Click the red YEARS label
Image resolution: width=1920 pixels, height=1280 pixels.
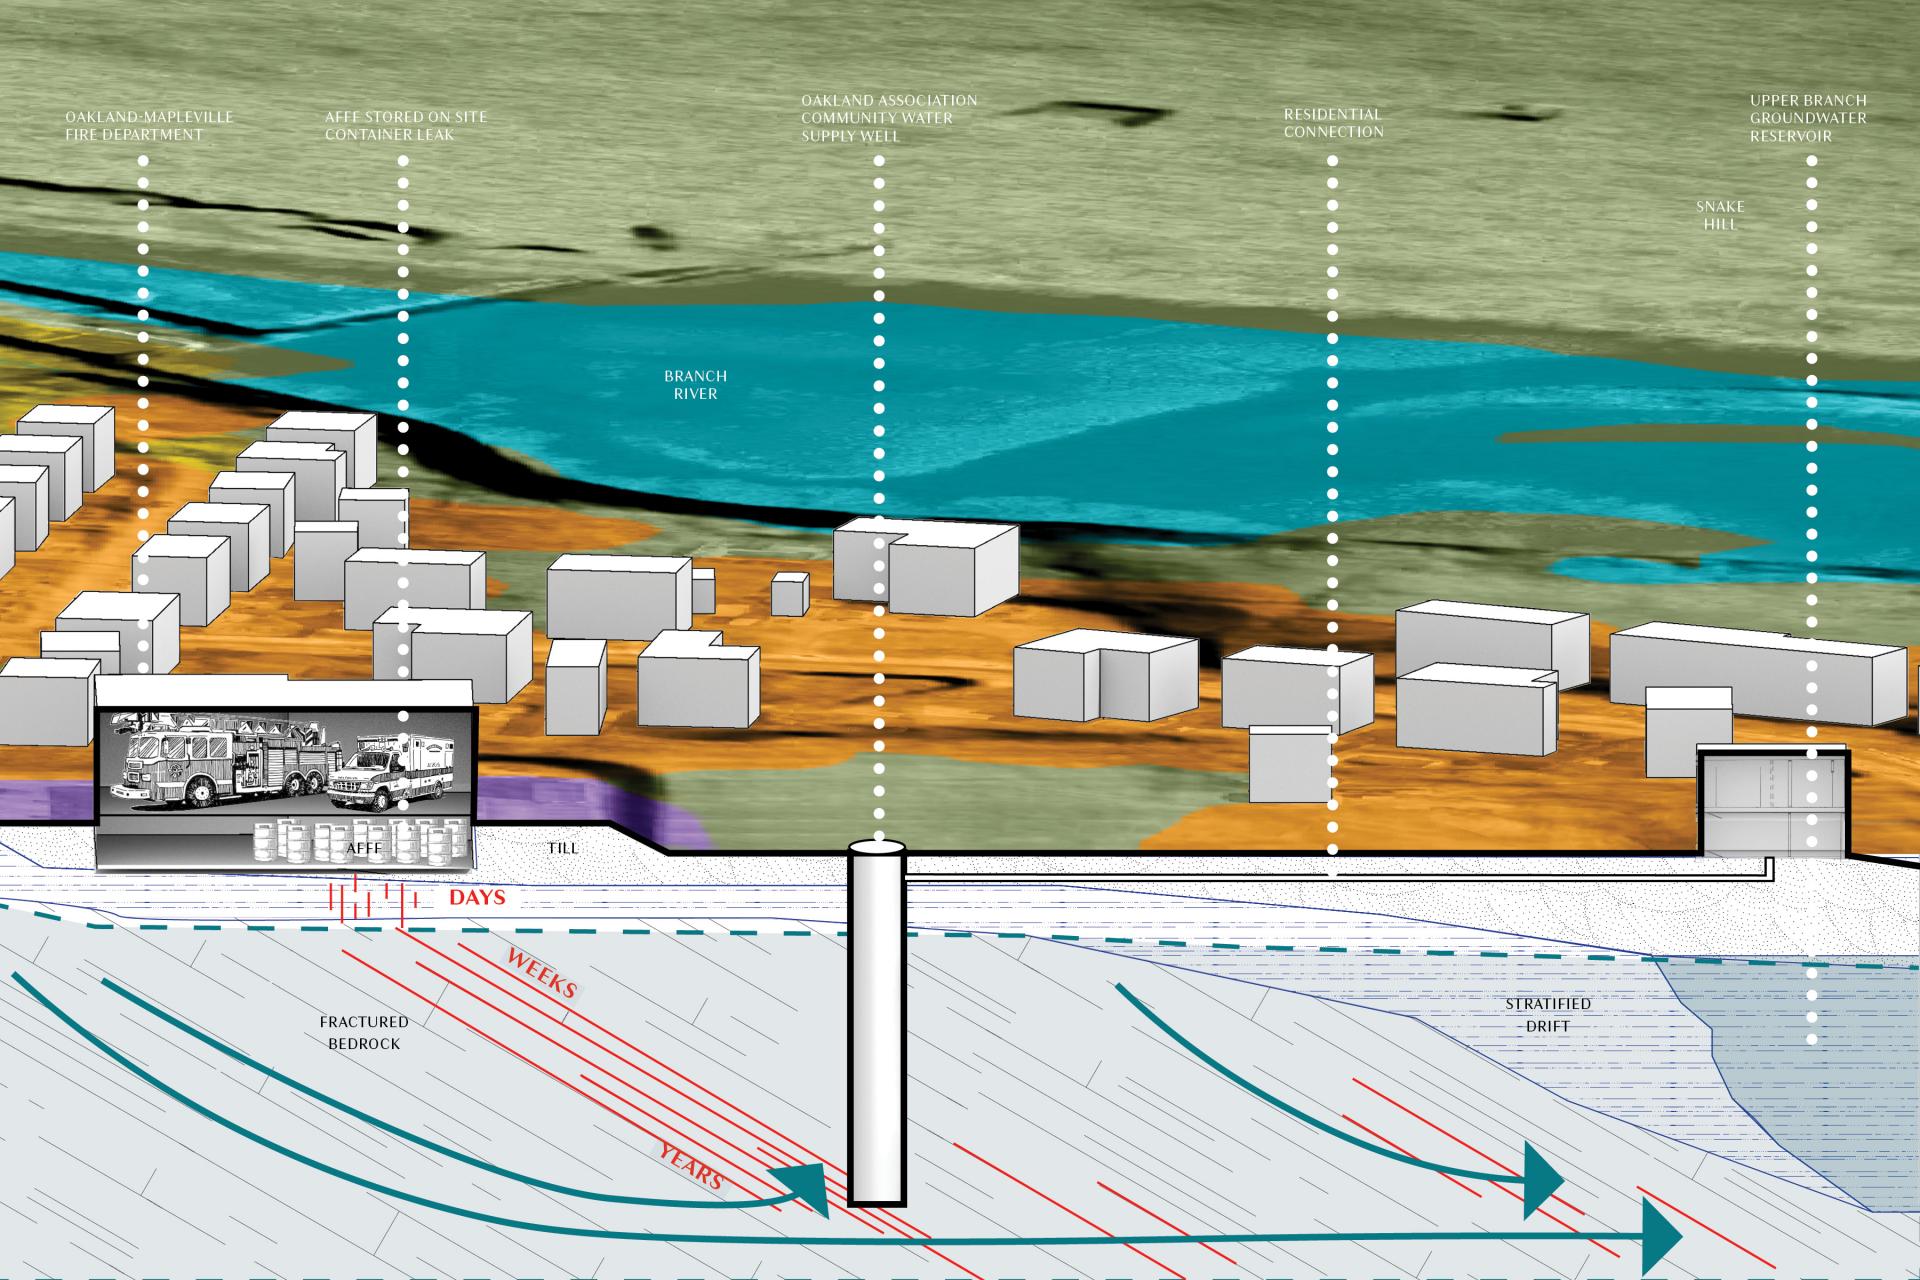click(691, 1165)
